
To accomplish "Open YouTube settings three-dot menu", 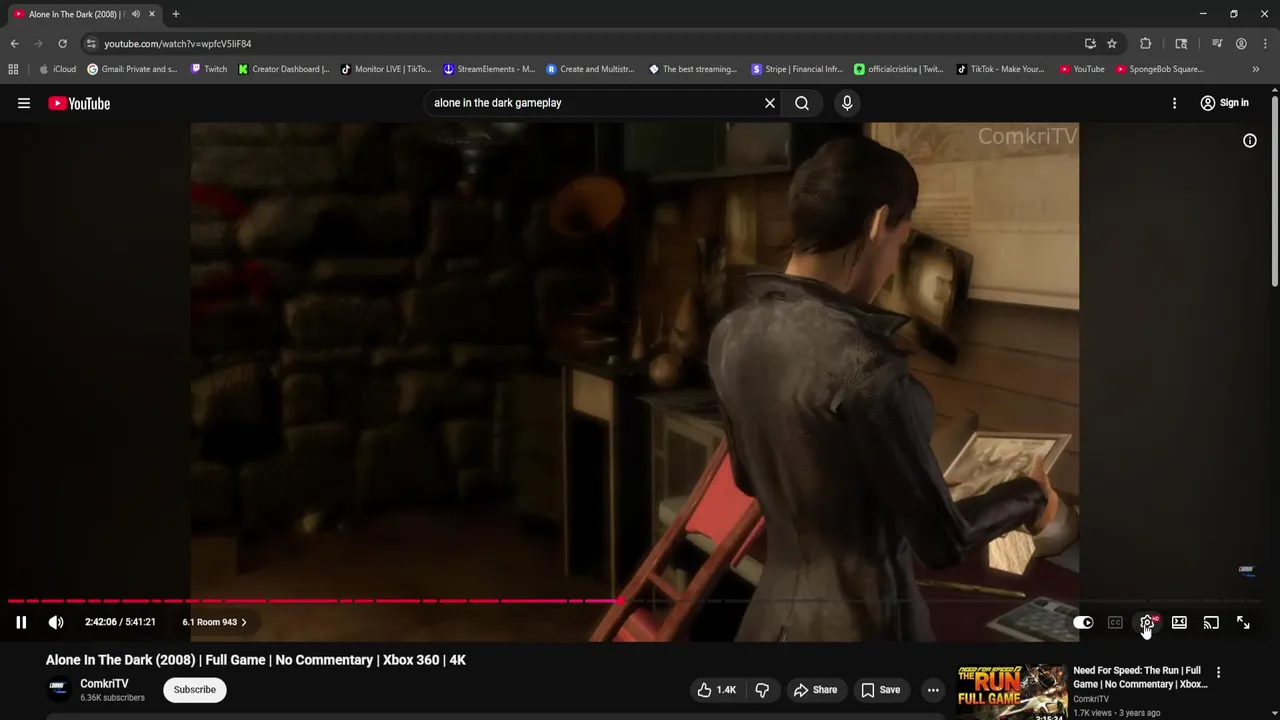I will [x=1174, y=103].
